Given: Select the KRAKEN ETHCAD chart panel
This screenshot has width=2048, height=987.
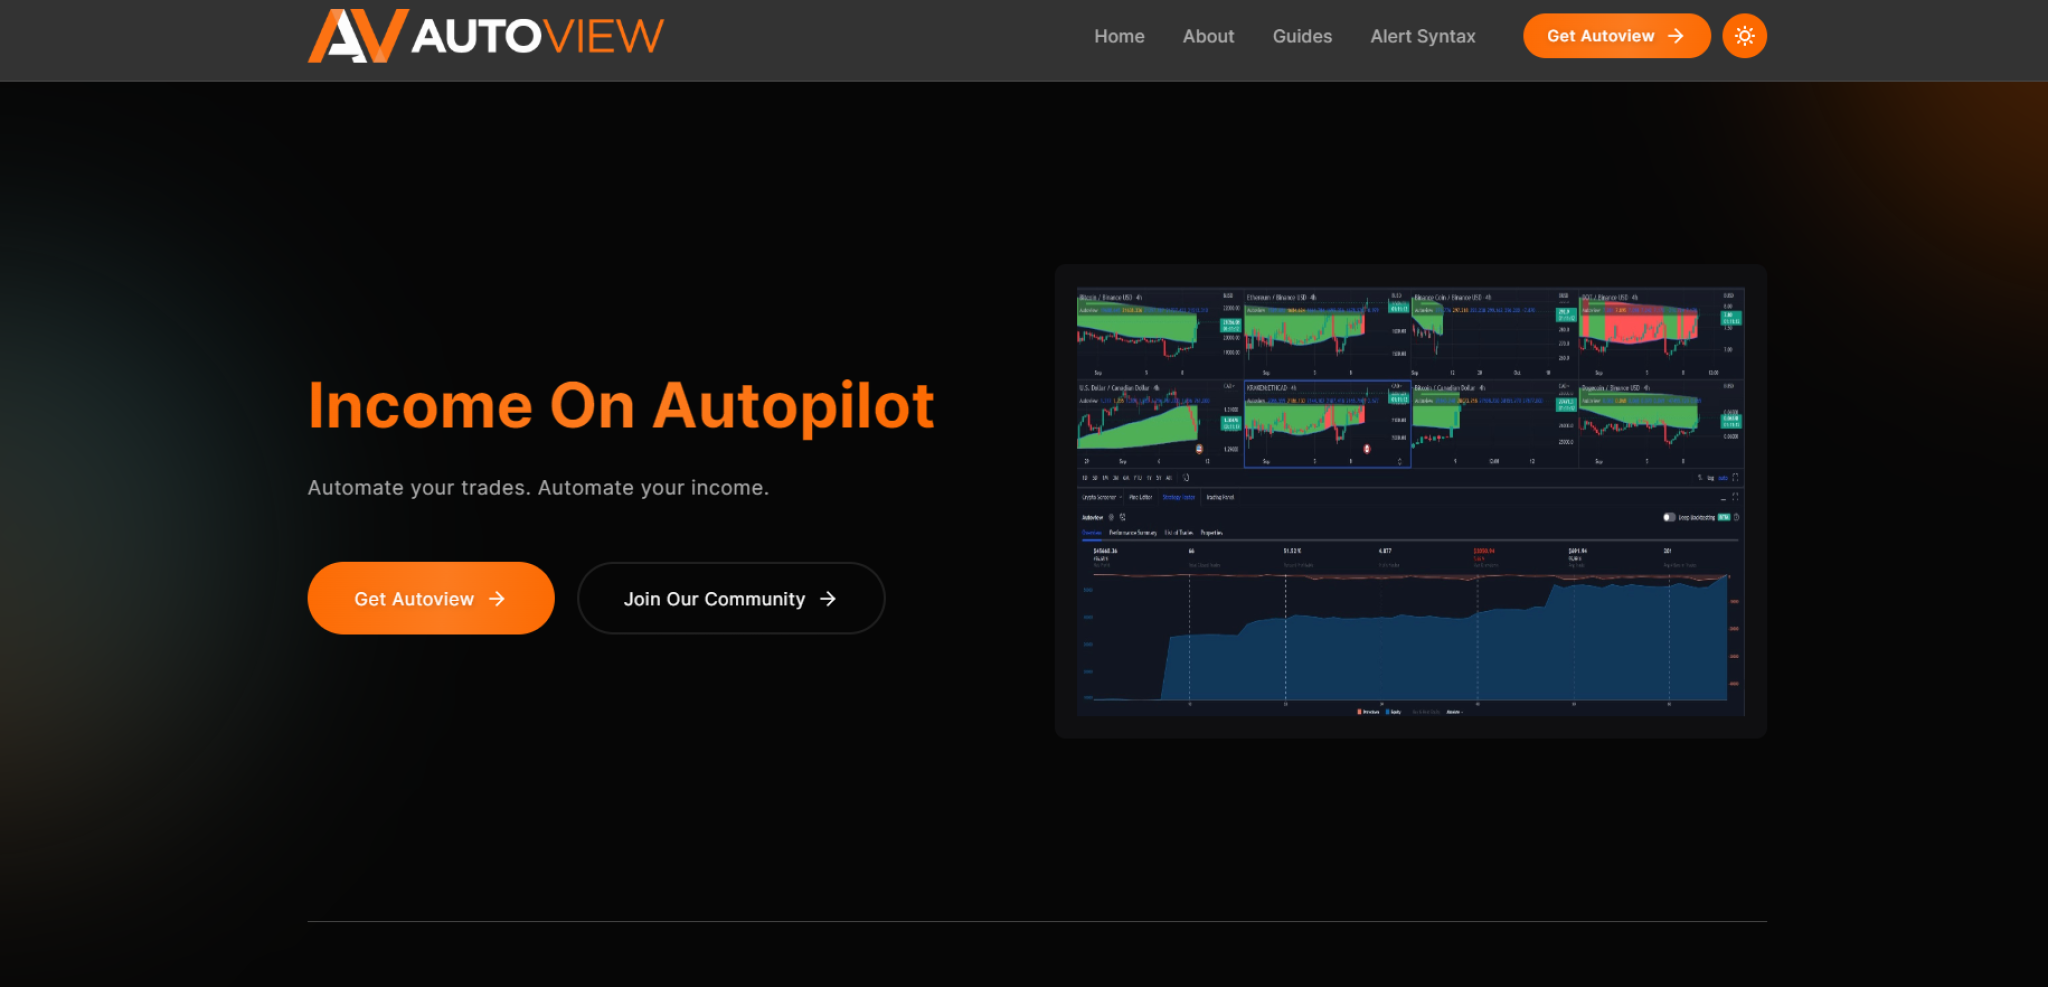Looking at the screenshot, I should [1326, 424].
